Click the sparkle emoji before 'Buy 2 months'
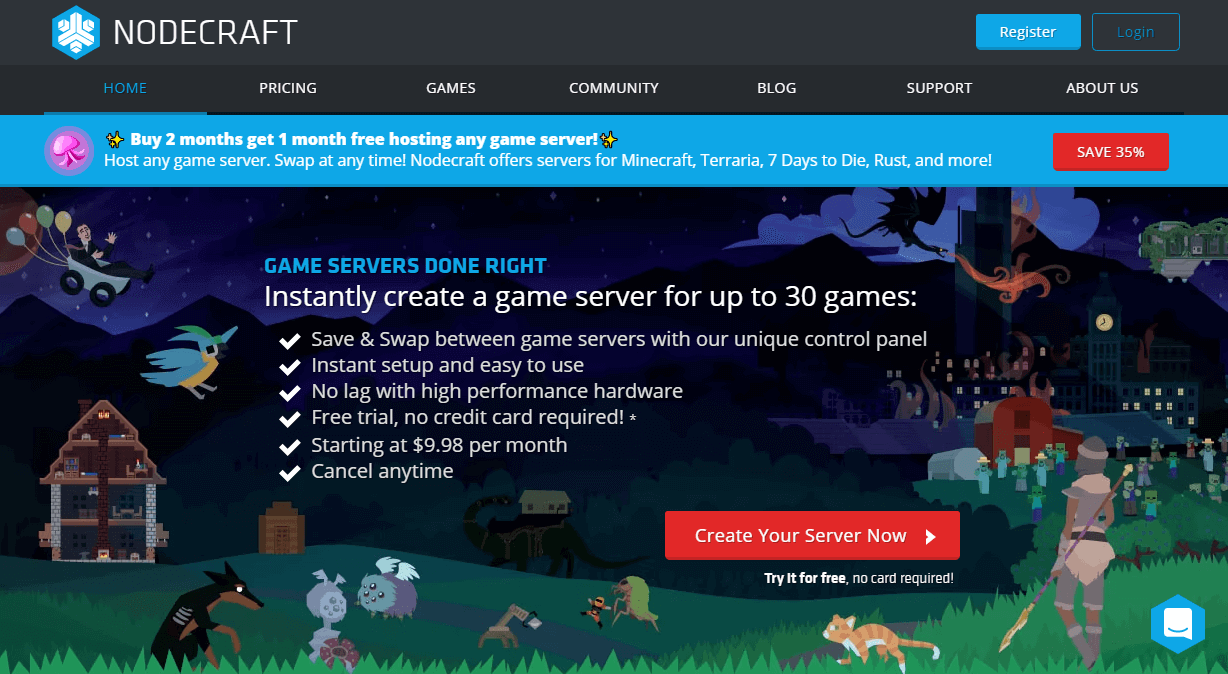1228x674 pixels. pyautogui.click(x=113, y=139)
